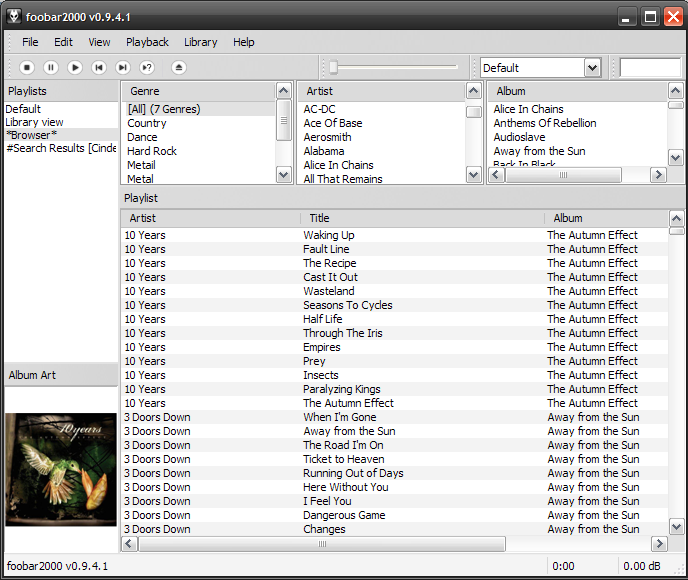Click the seekbar slider handle

pyautogui.click(x=333, y=67)
